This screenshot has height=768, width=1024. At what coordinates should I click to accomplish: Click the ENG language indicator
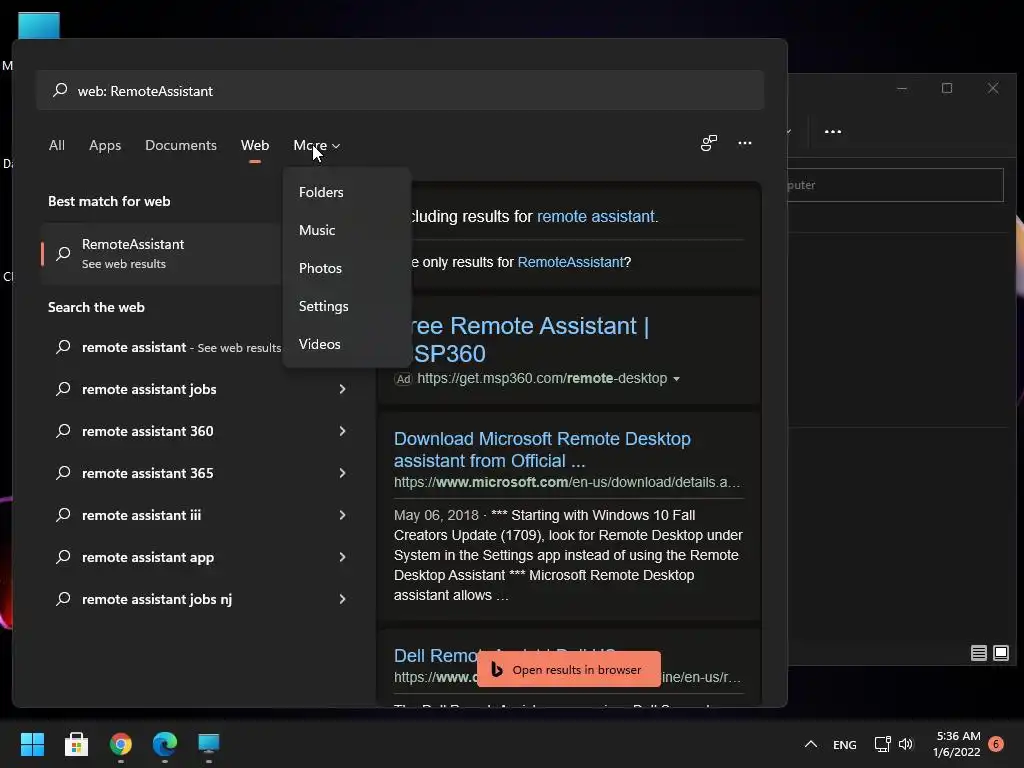844,744
